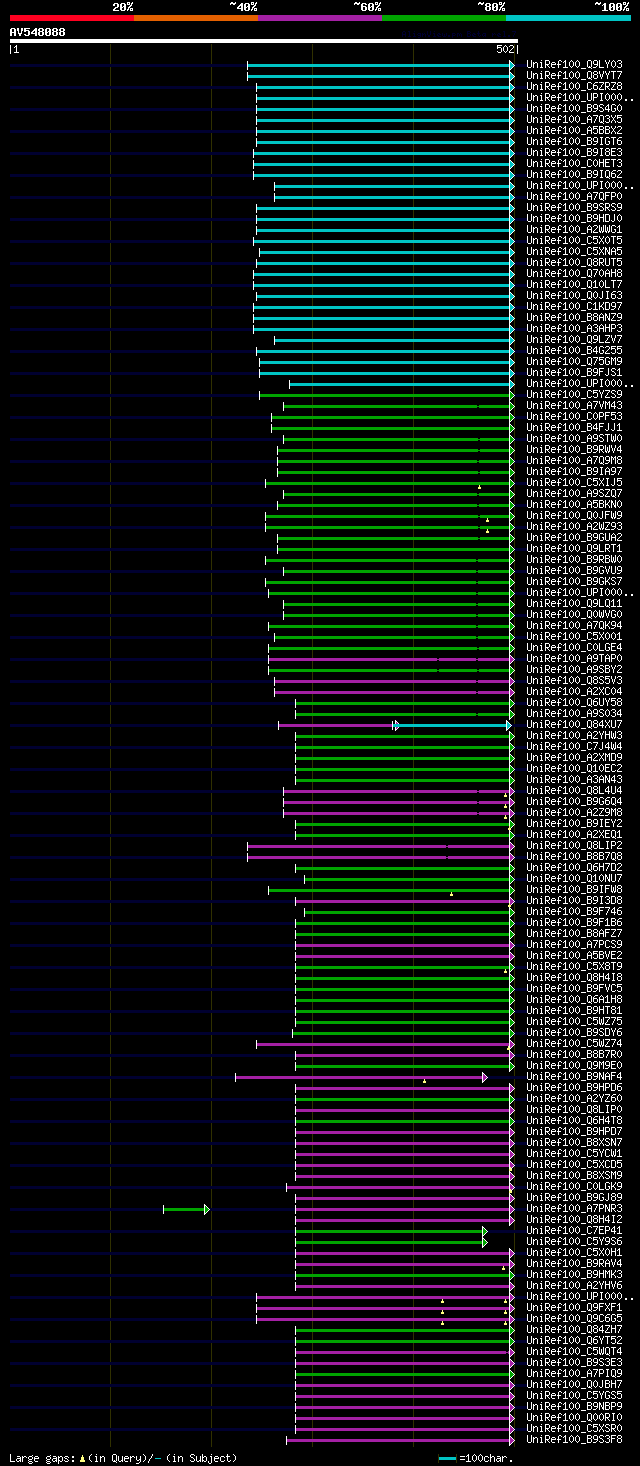This screenshot has height=1466, width=640.
Task: Open hit UniRef100_Q9LY03
Action: (x=574, y=64)
